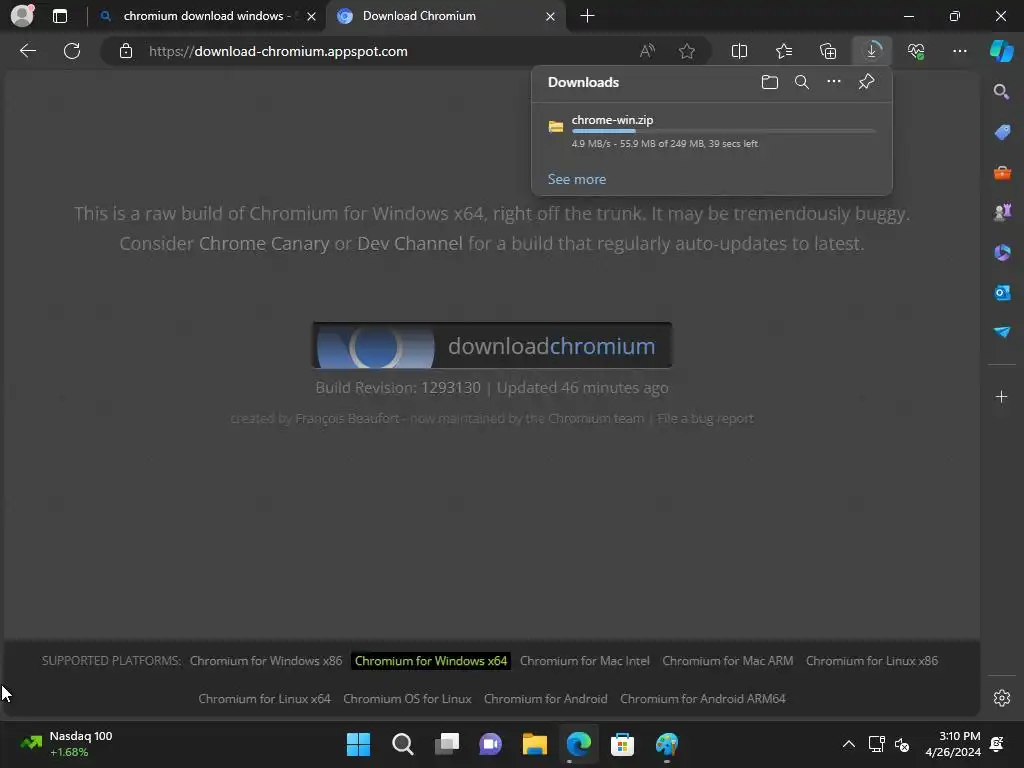Go back to the previous page
The height and width of the screenshot is (768, 1024).
point(28,51)
